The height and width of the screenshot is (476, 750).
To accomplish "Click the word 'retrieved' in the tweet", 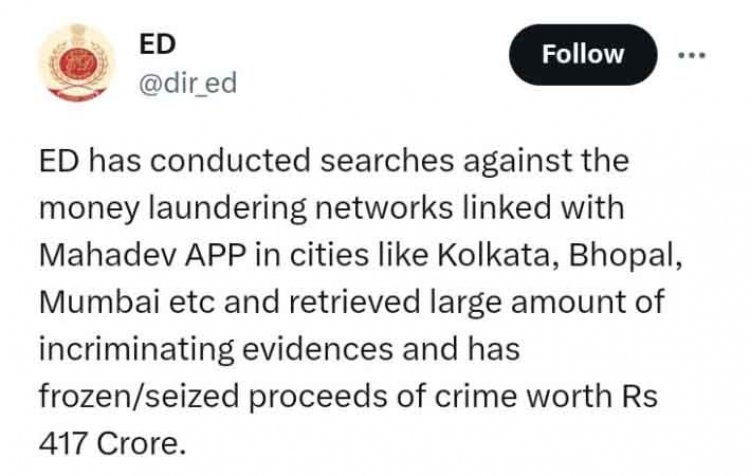I will [x=354, y=302].
